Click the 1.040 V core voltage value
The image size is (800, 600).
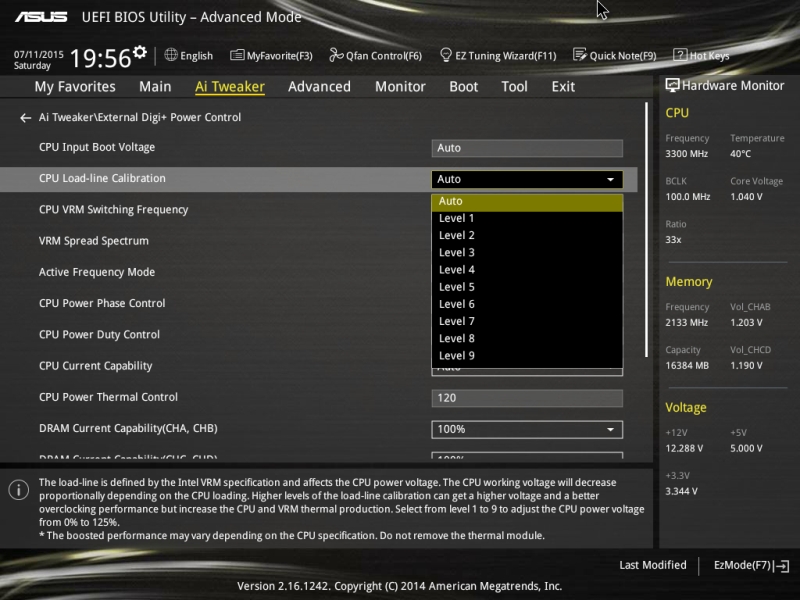pyautogui.click(x=746, y=197)
